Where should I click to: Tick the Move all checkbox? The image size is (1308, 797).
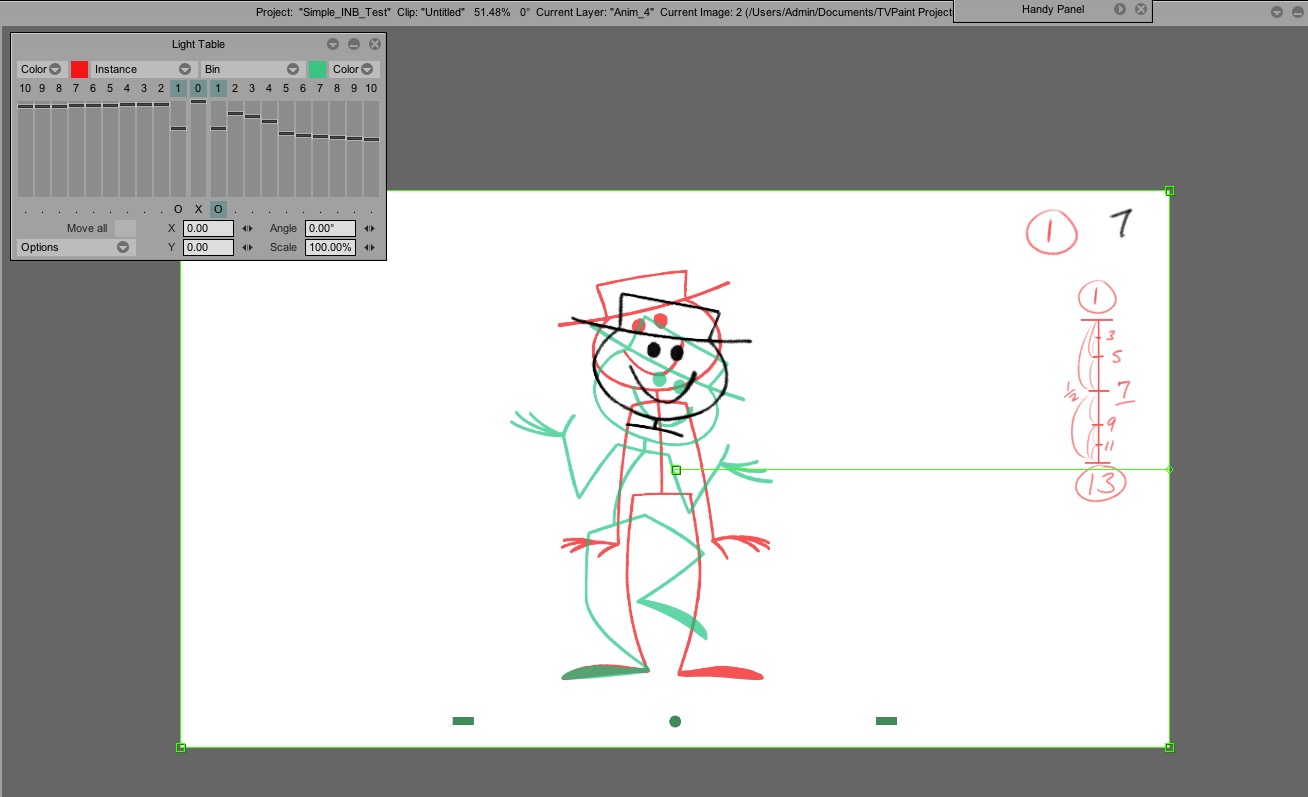(x=125, y=228)
